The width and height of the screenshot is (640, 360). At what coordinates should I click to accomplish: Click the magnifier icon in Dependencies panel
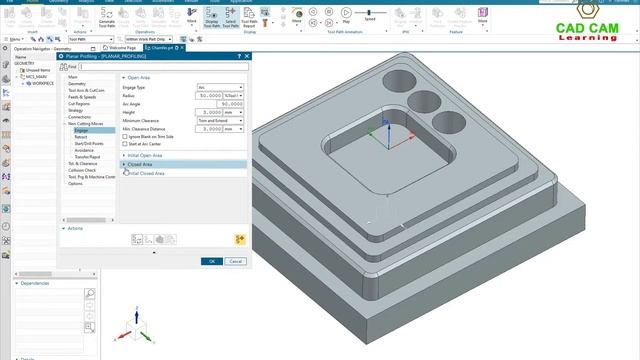[x=90, y=293]
